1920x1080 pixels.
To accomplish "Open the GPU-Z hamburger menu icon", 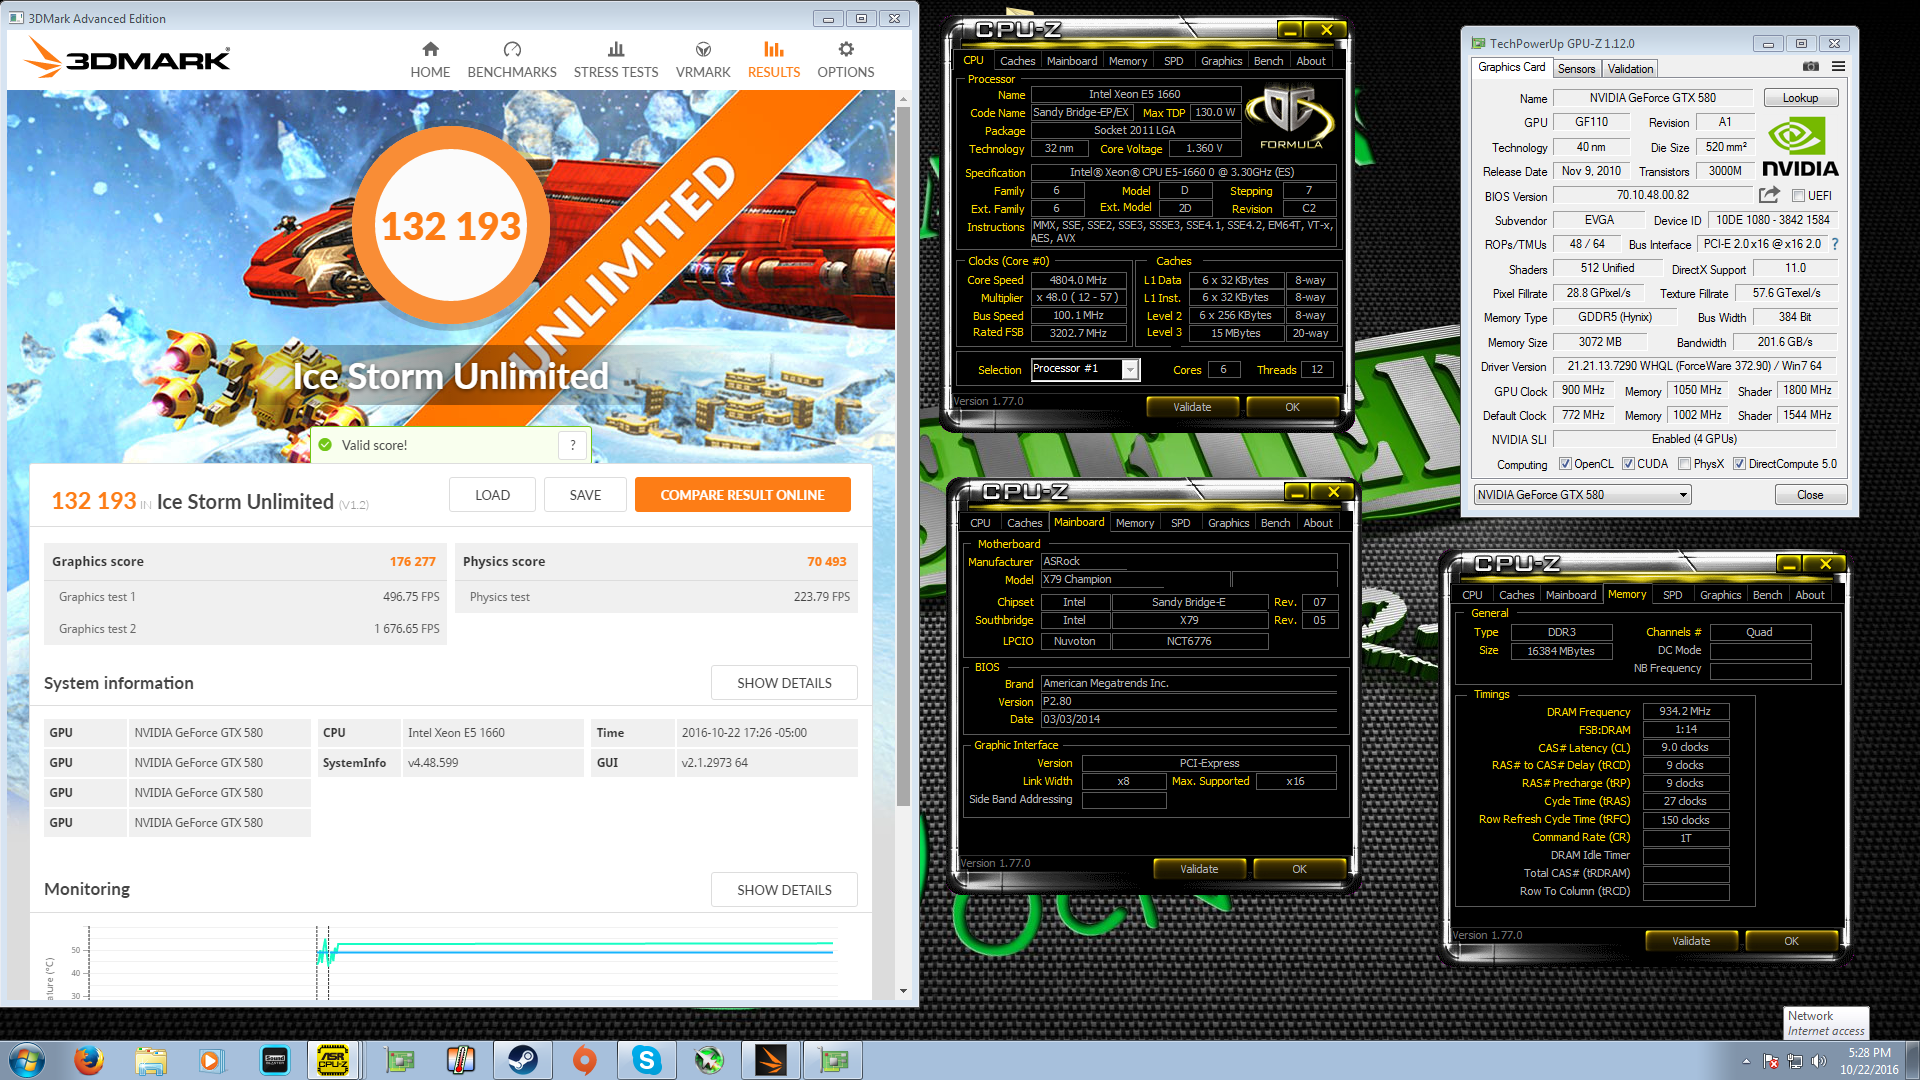I will coord(1838,67).
